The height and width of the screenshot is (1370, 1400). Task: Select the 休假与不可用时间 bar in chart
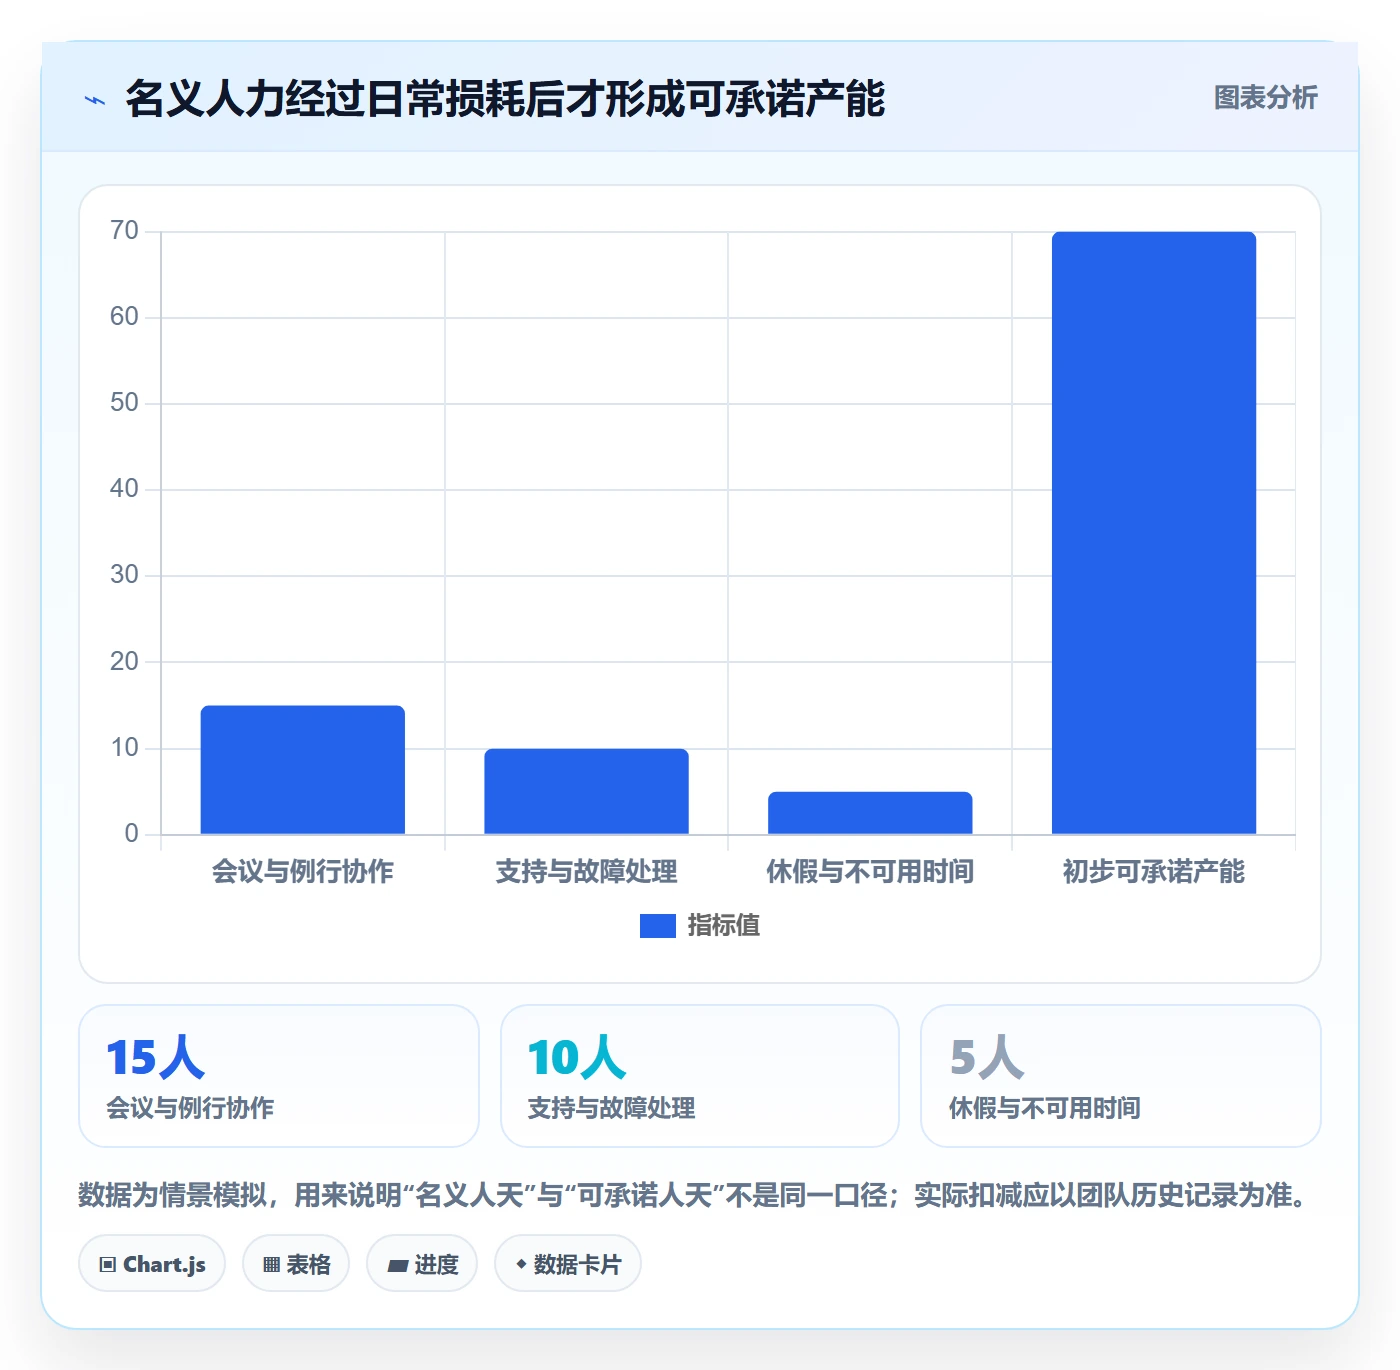[870, 813]
